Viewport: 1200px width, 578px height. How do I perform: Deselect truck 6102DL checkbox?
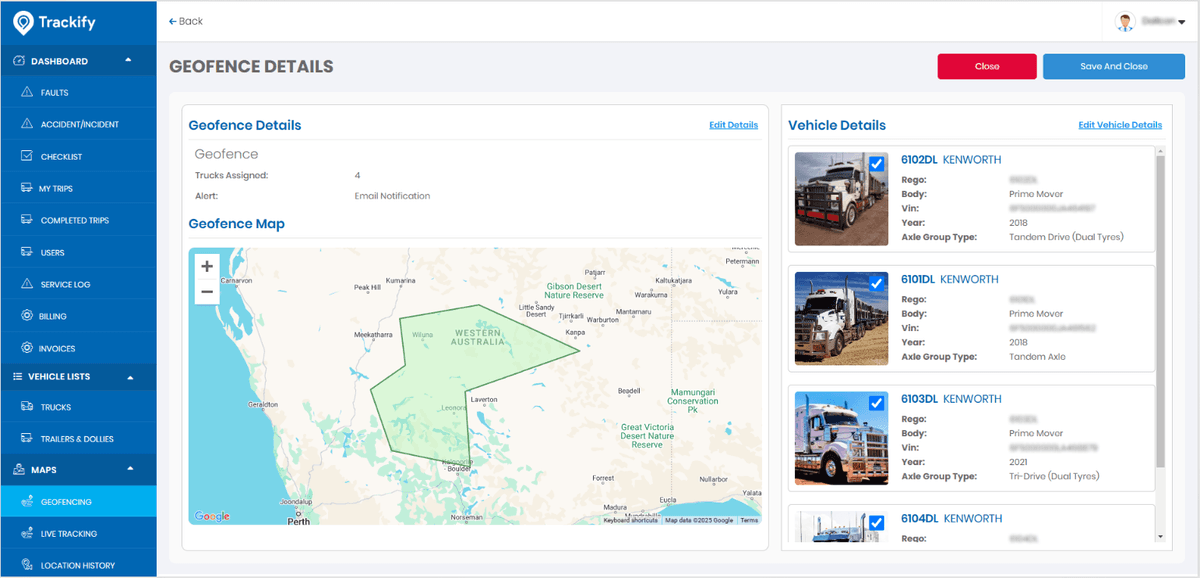pyautogui.click(x=879, y=164)
